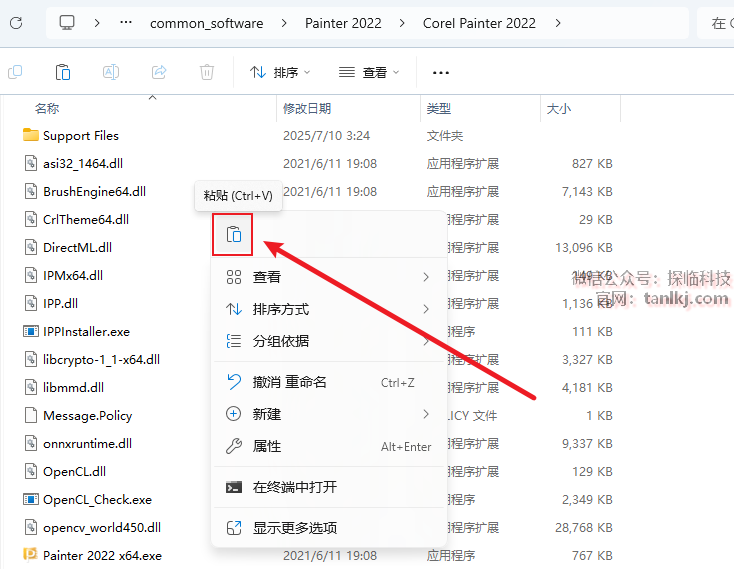Open the hidden breadcrumb path ellipsis

click(x=126, y=22)
